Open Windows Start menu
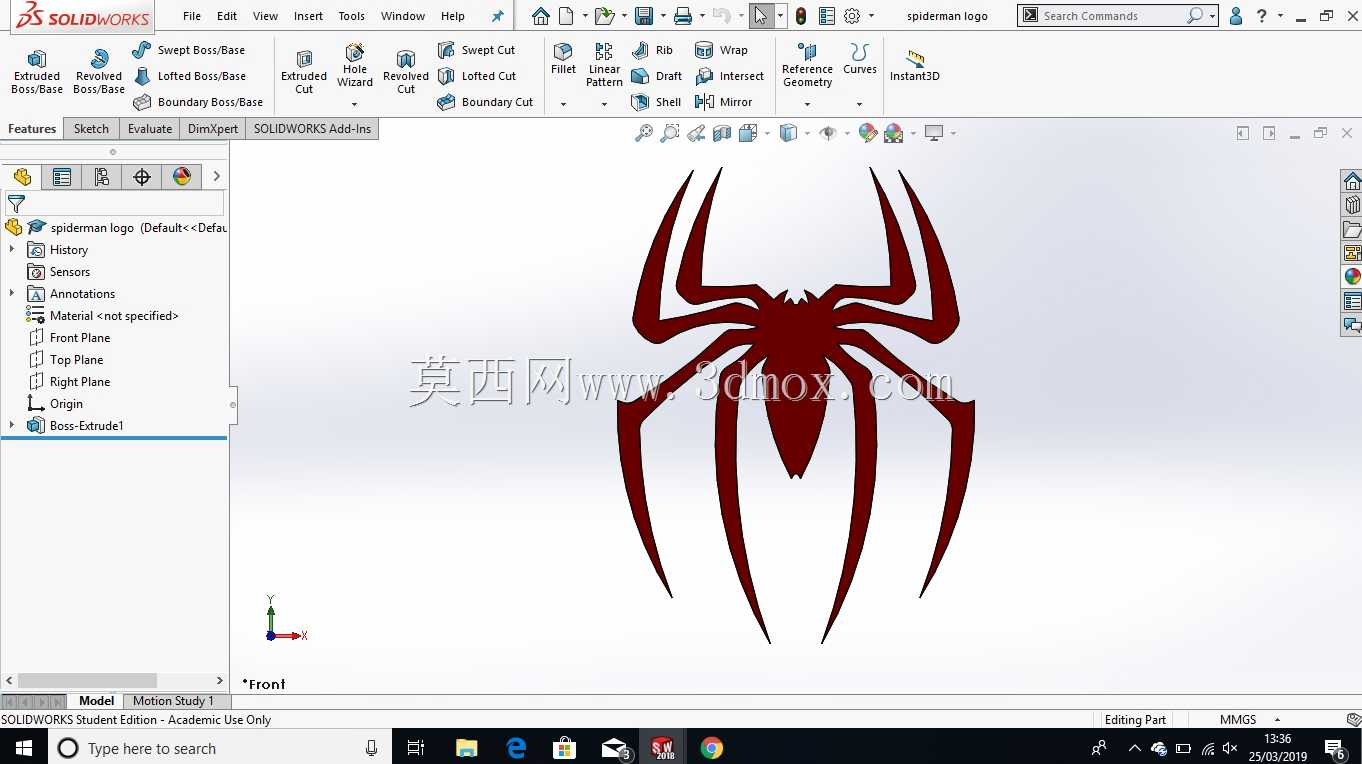1362x764 pixels. 23,748
